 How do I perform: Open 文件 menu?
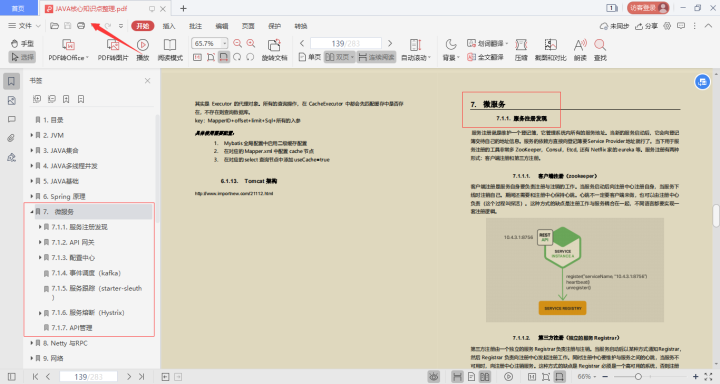coord(24,26)
